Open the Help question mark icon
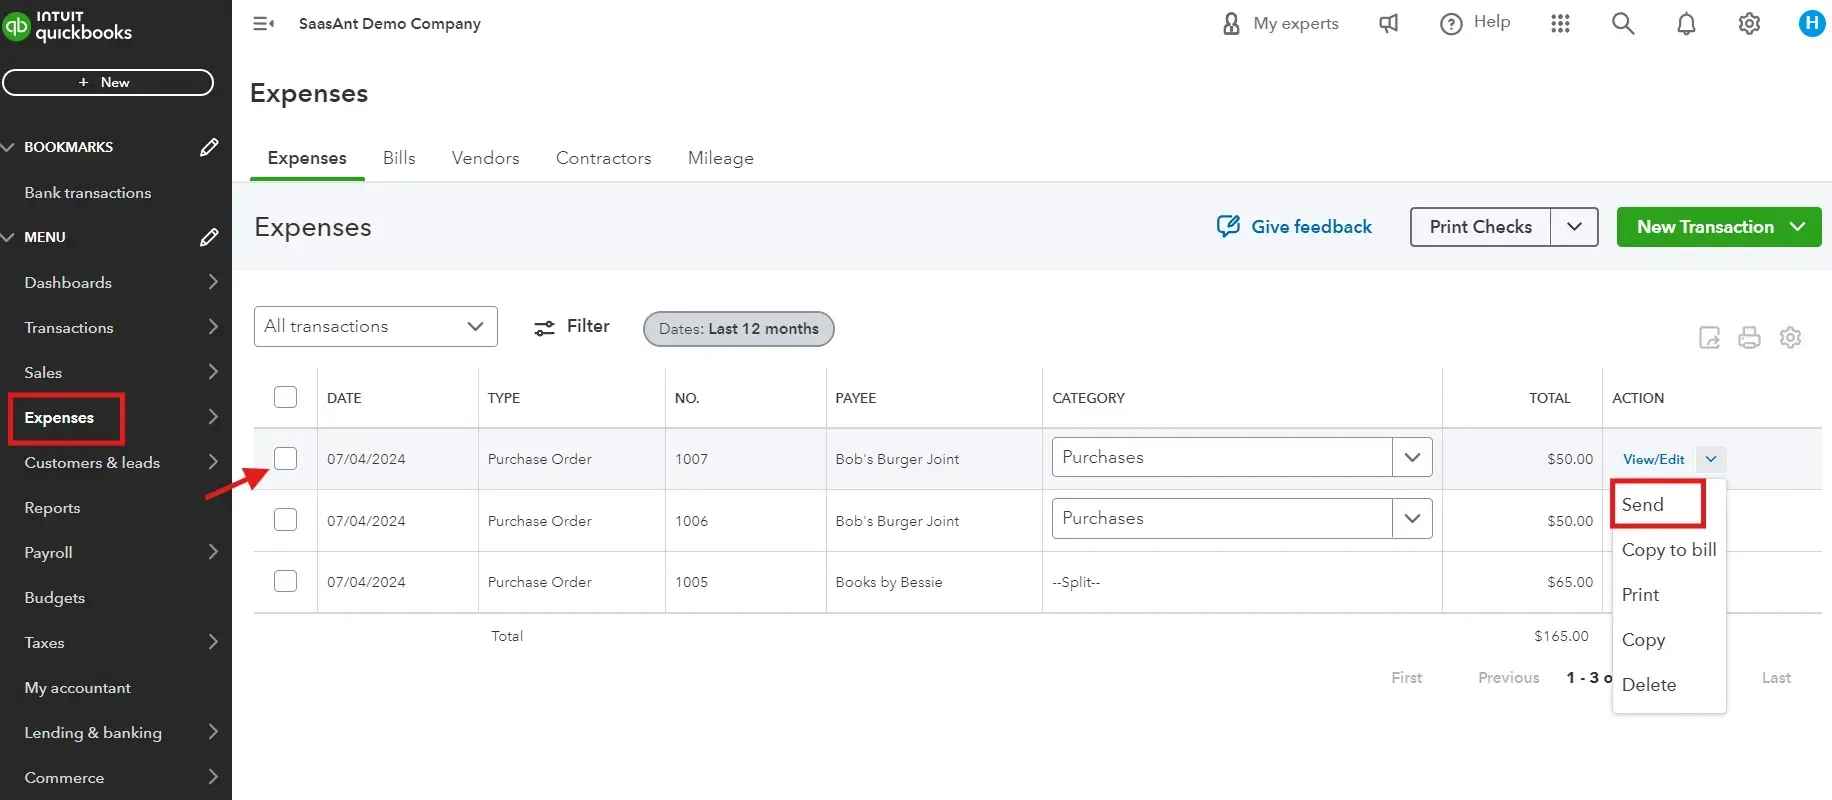Screen dimensions: 1832x800 click(x=1451, y=23)
